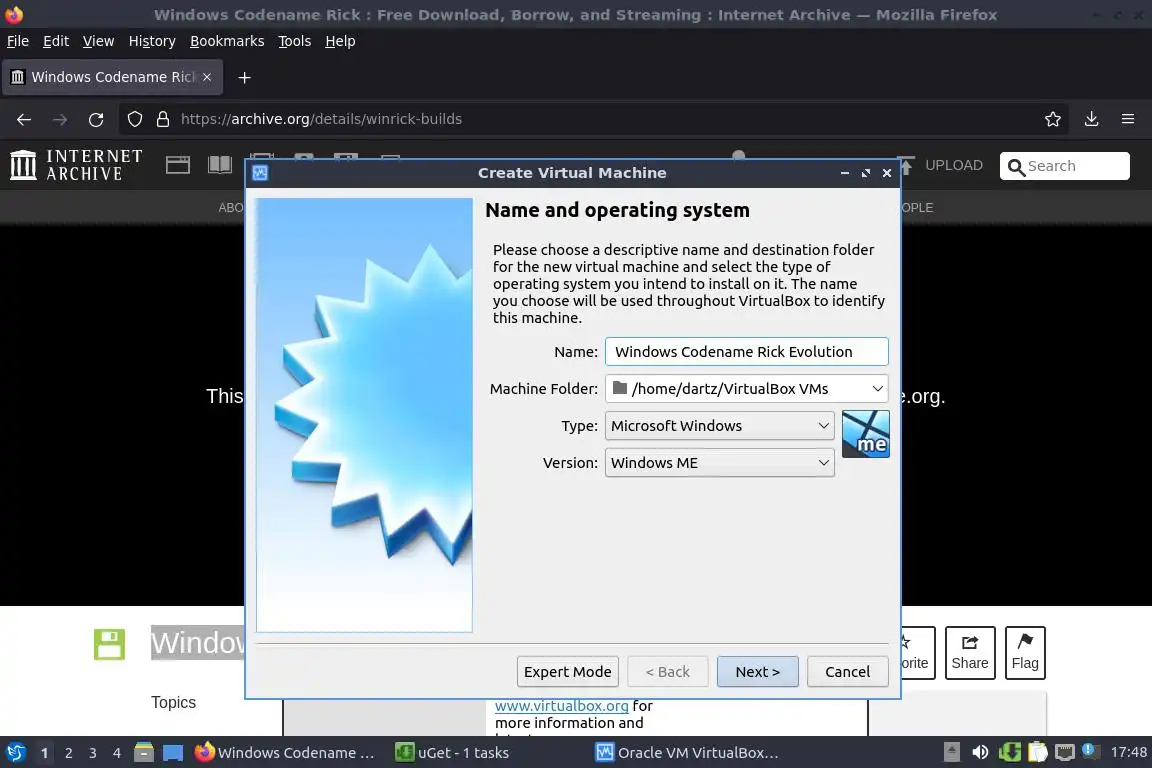
Task: Open the Version dropdown Windows ME
Action: tap(719, 463)
